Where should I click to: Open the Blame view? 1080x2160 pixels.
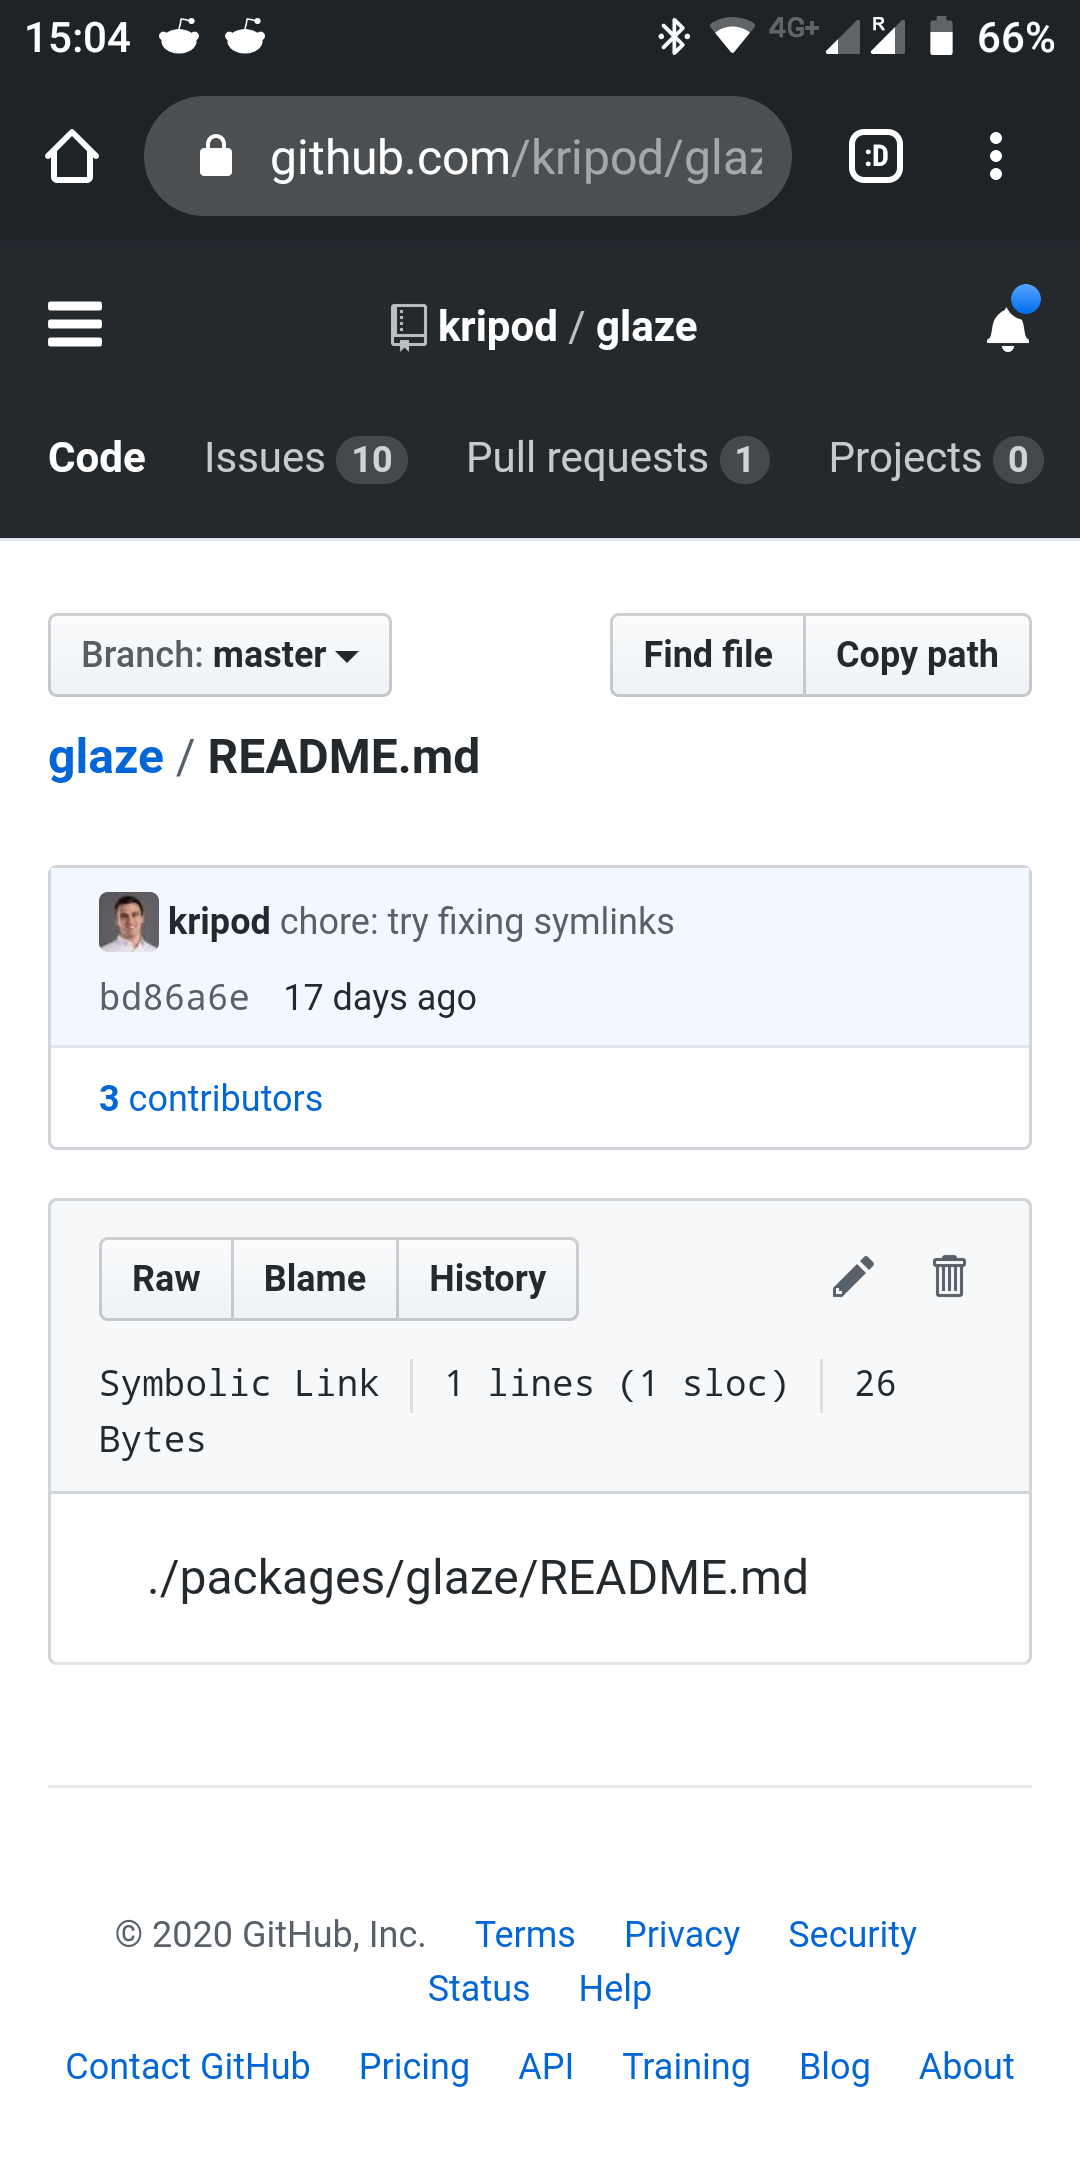coord(315,1279)
